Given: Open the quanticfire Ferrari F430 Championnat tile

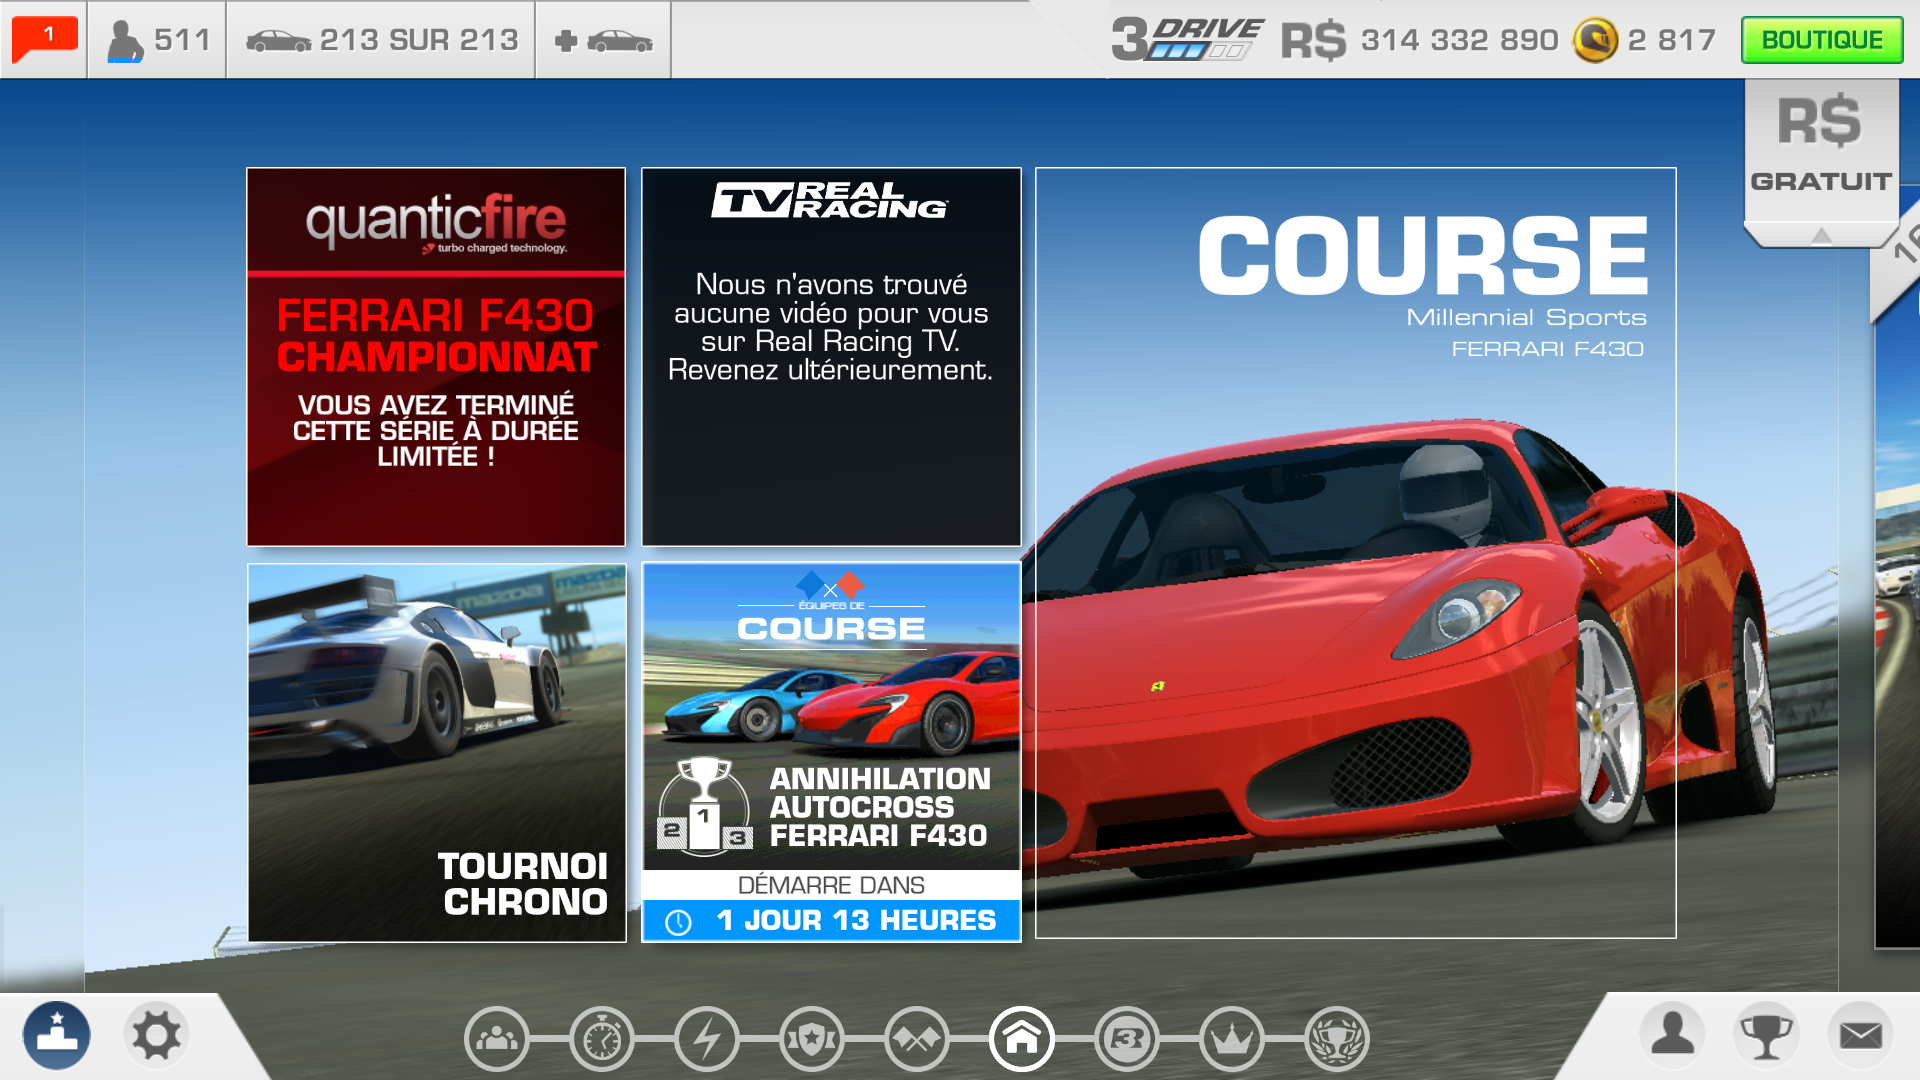Looking at the screenshot, I should point(436,357).
